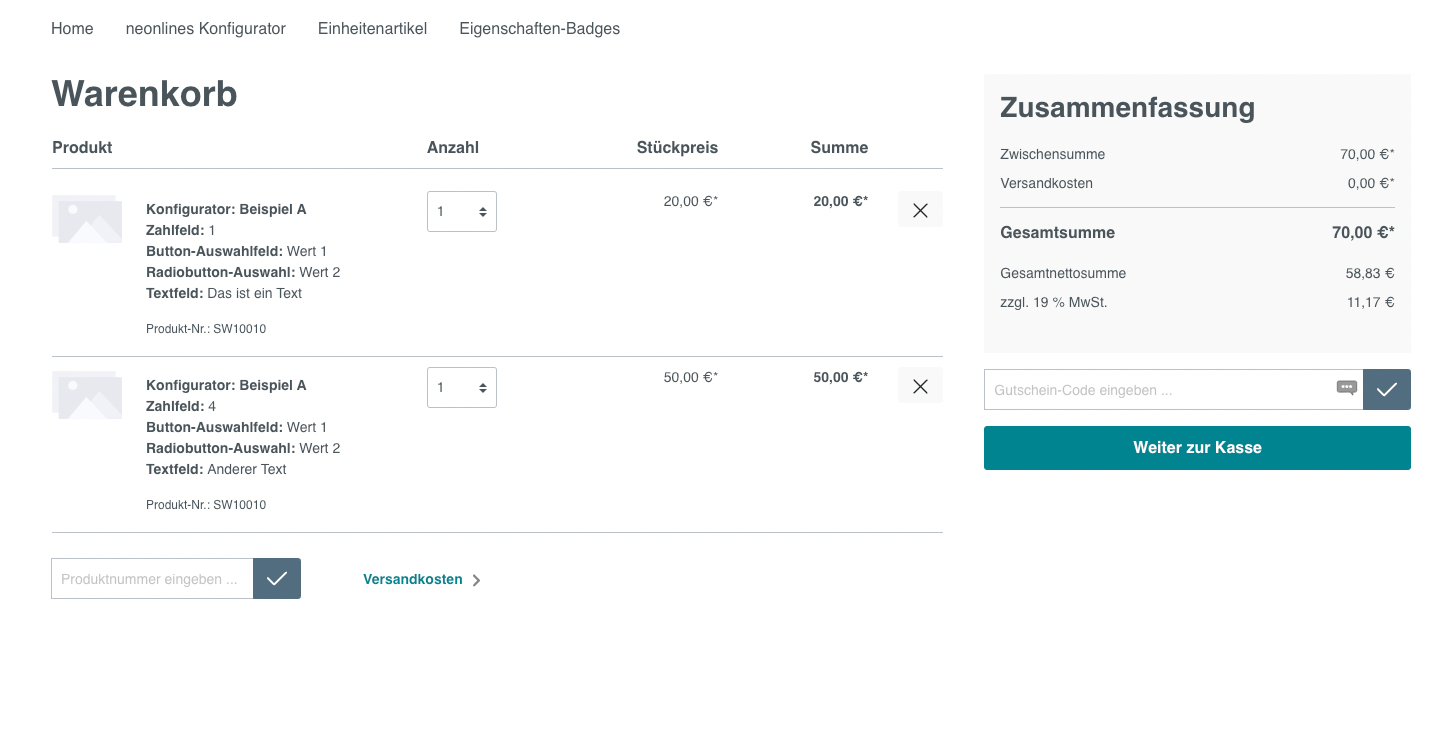Click the second product's placeholder image
The image size is (1431, 732).
coord(87,395)
